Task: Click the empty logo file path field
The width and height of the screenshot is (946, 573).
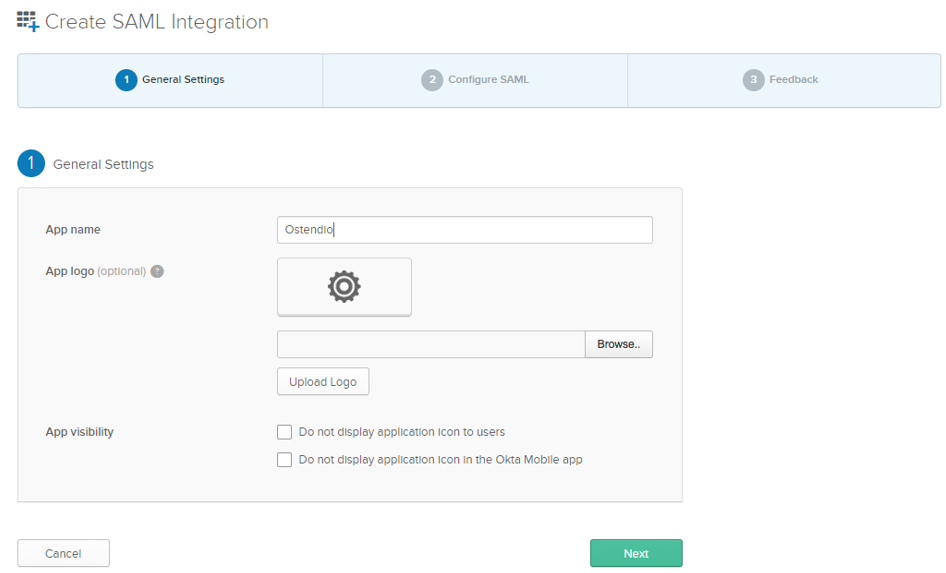Action: [431, 344]
